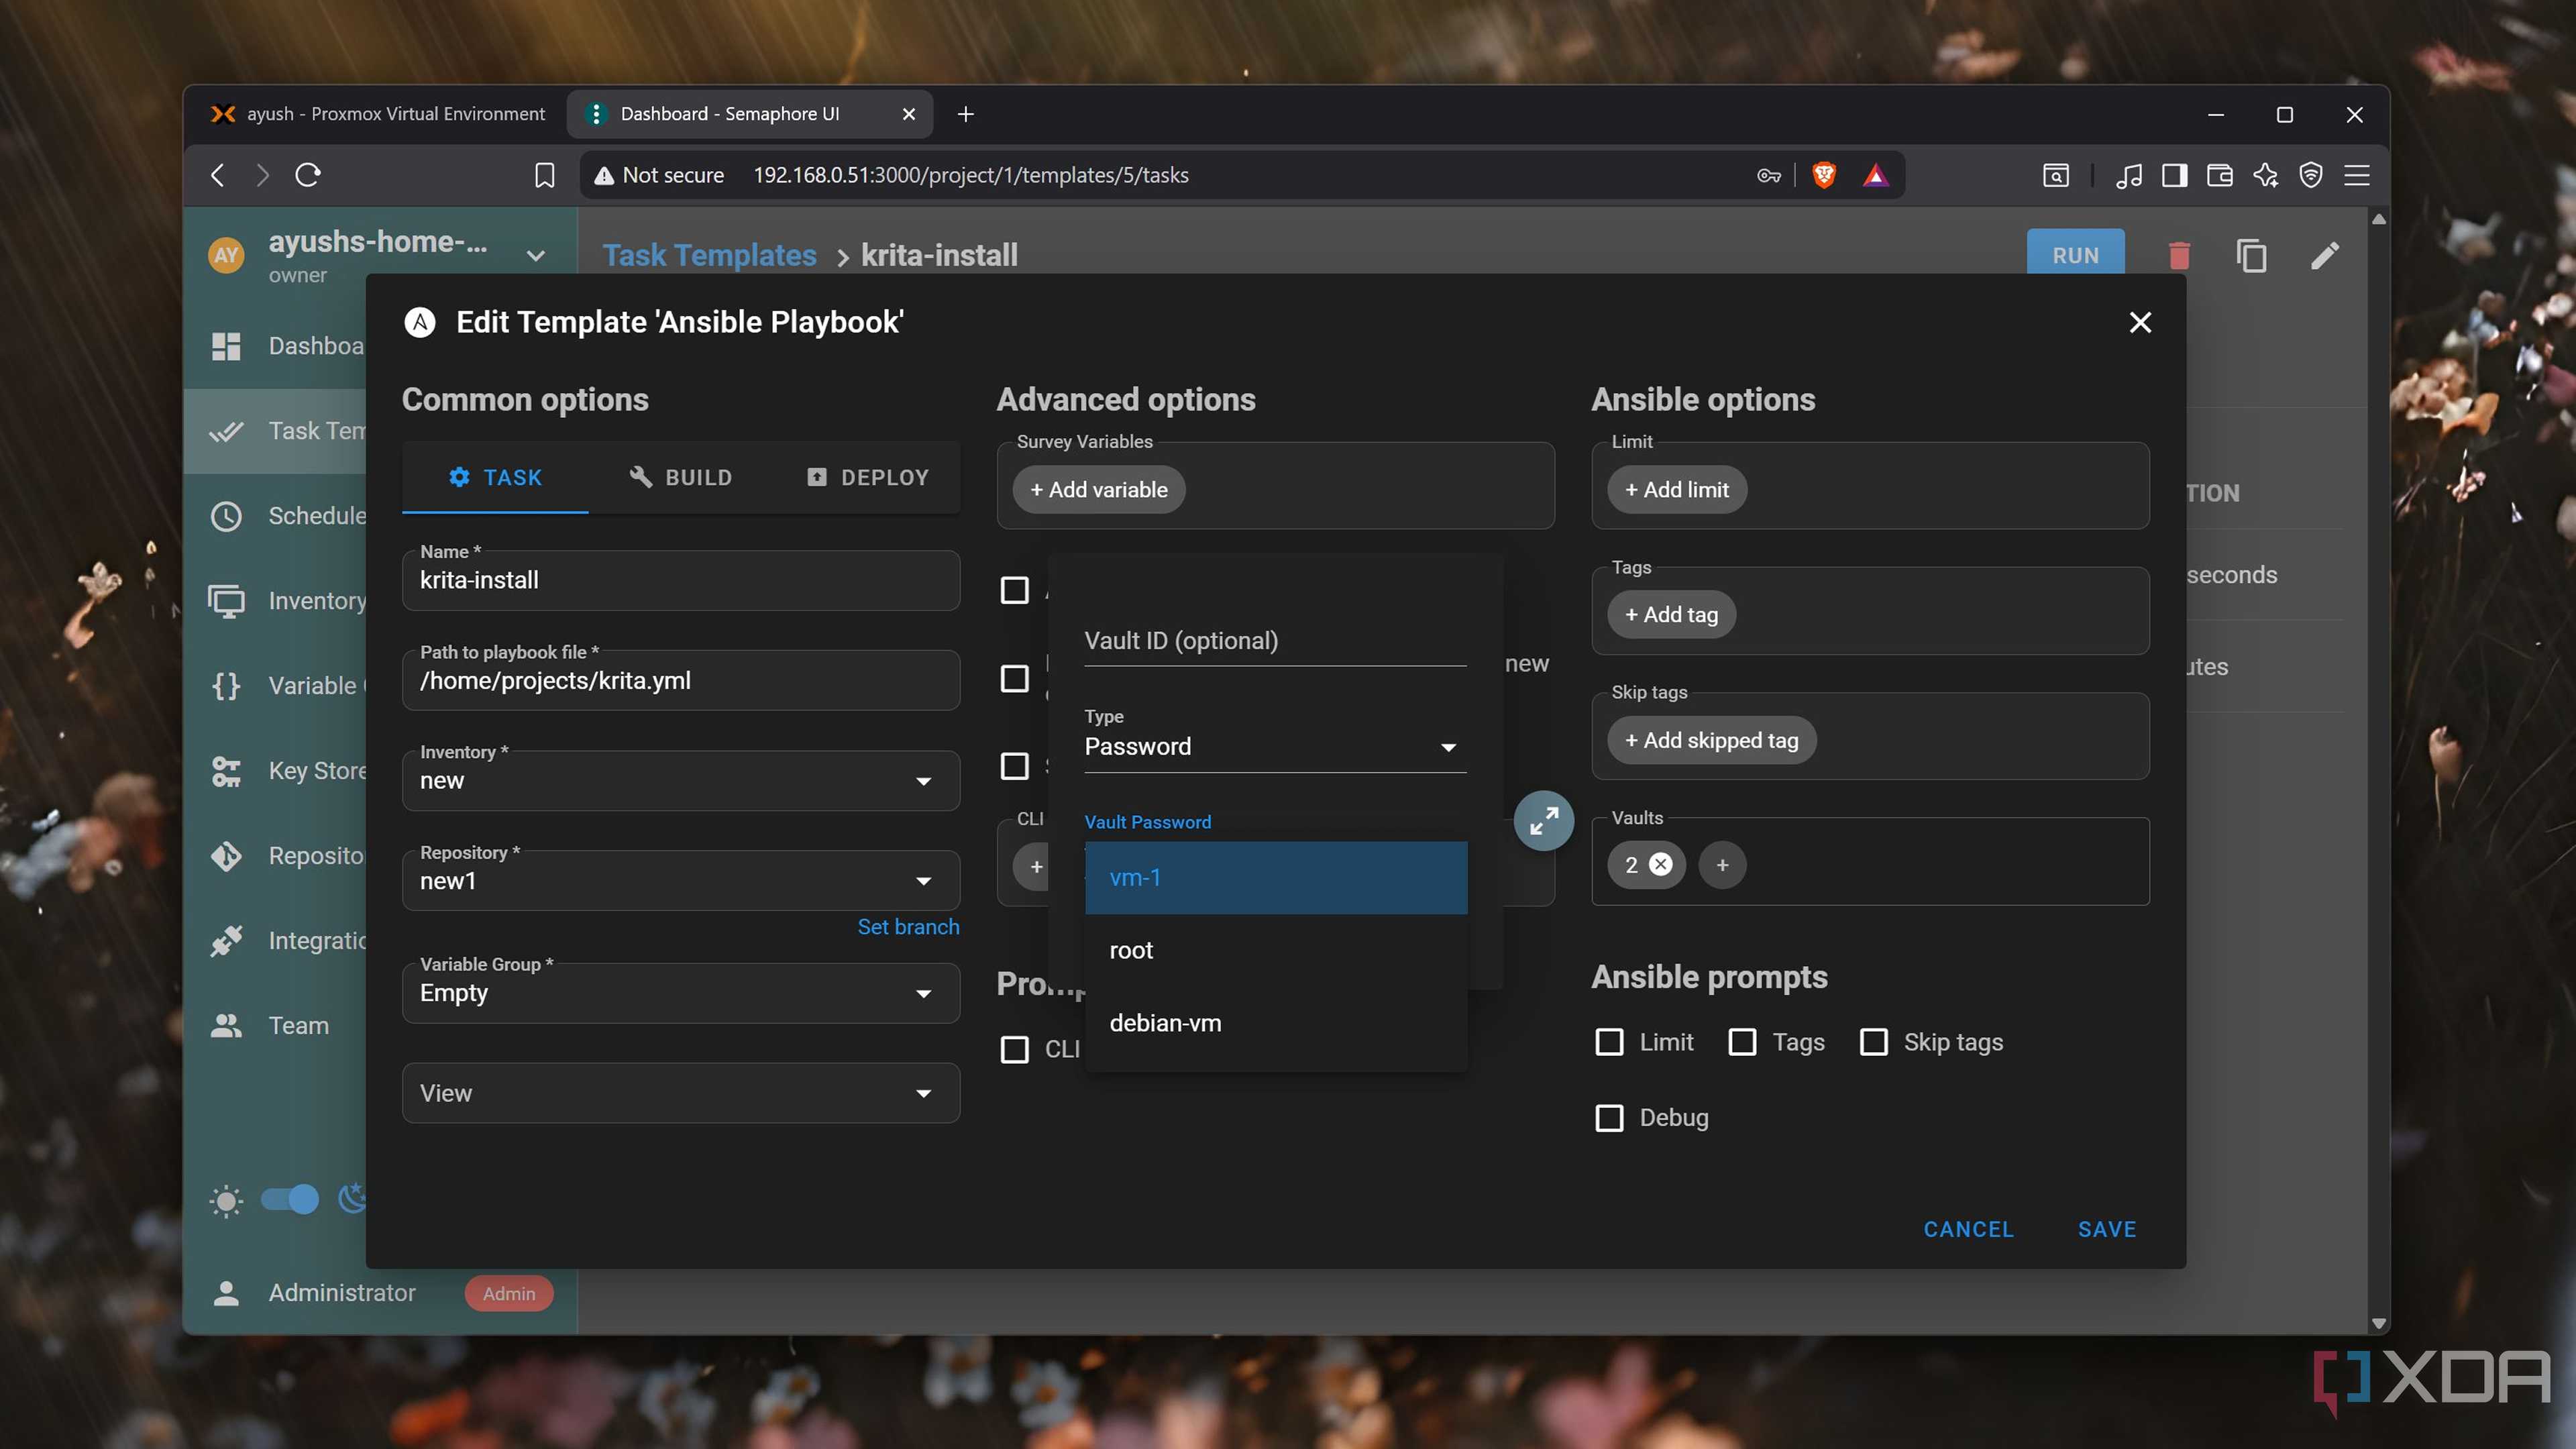Open the vault Type Password dropdown

[1275, 747]
